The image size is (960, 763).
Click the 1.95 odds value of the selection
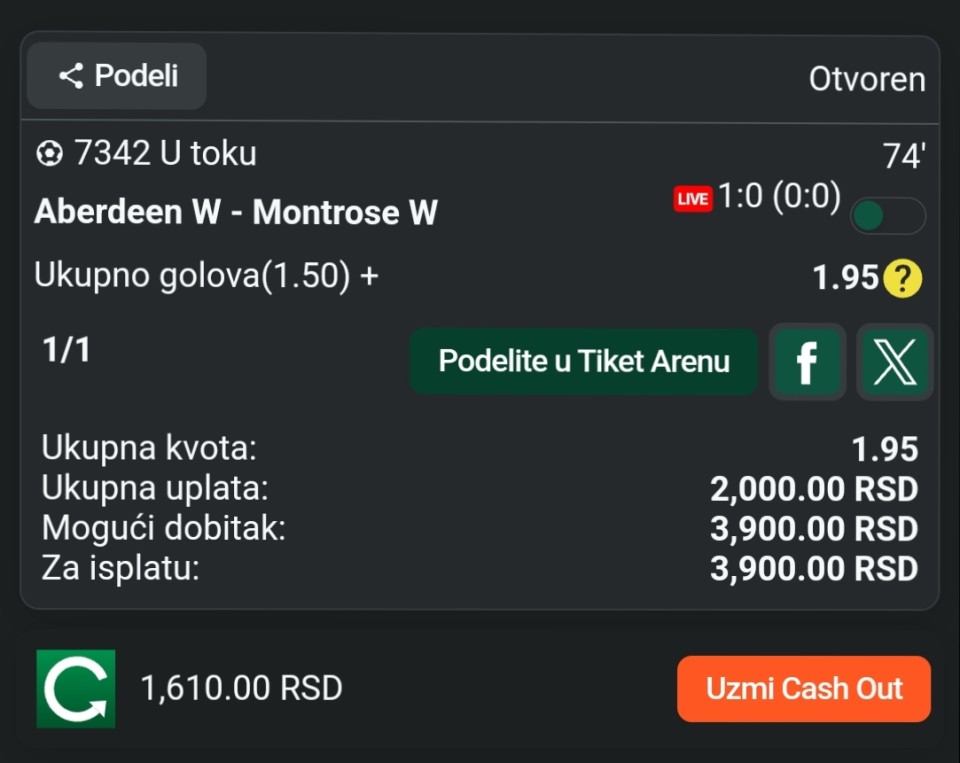point(846,277)
